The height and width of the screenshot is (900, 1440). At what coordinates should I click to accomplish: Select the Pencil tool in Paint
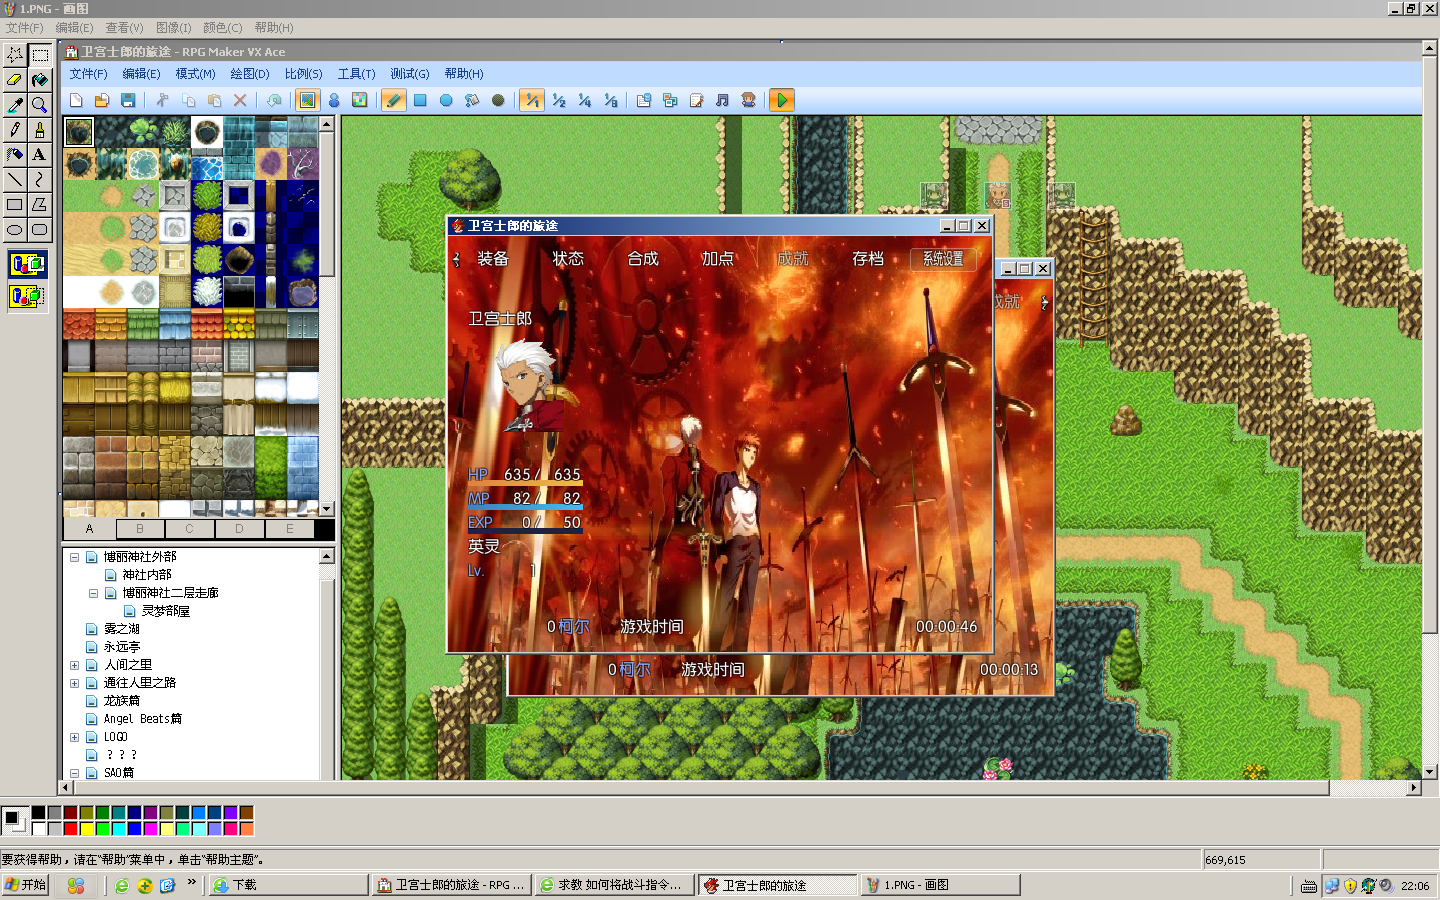(15, 129)
